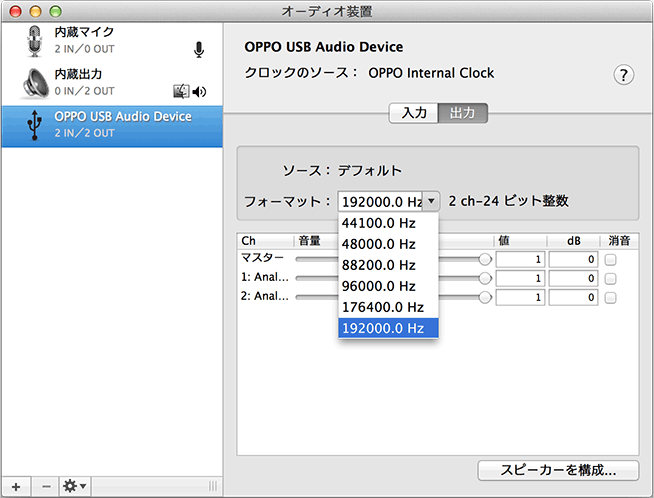Image resolution: width=654 pixels, height=498 pixels.
Task: Select 内蔵マイク in the device list
Action: [x=112, y=42]
